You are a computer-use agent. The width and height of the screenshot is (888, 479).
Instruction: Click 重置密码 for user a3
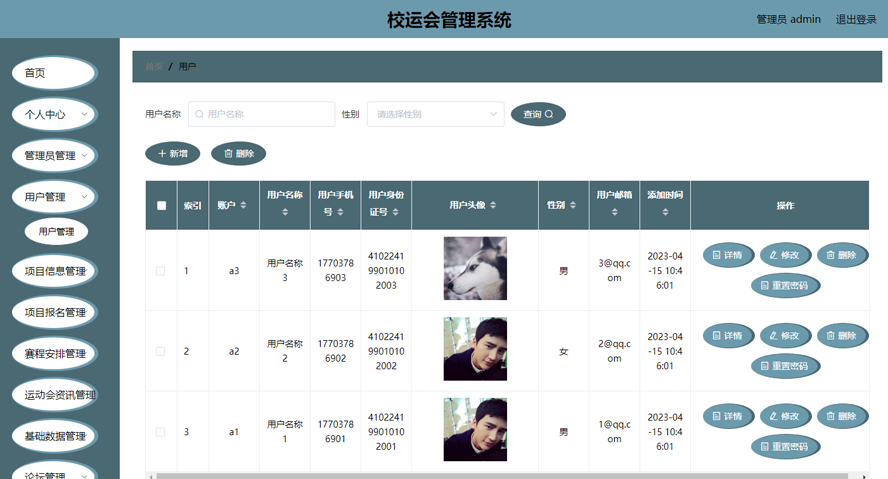tap(785, 285)
